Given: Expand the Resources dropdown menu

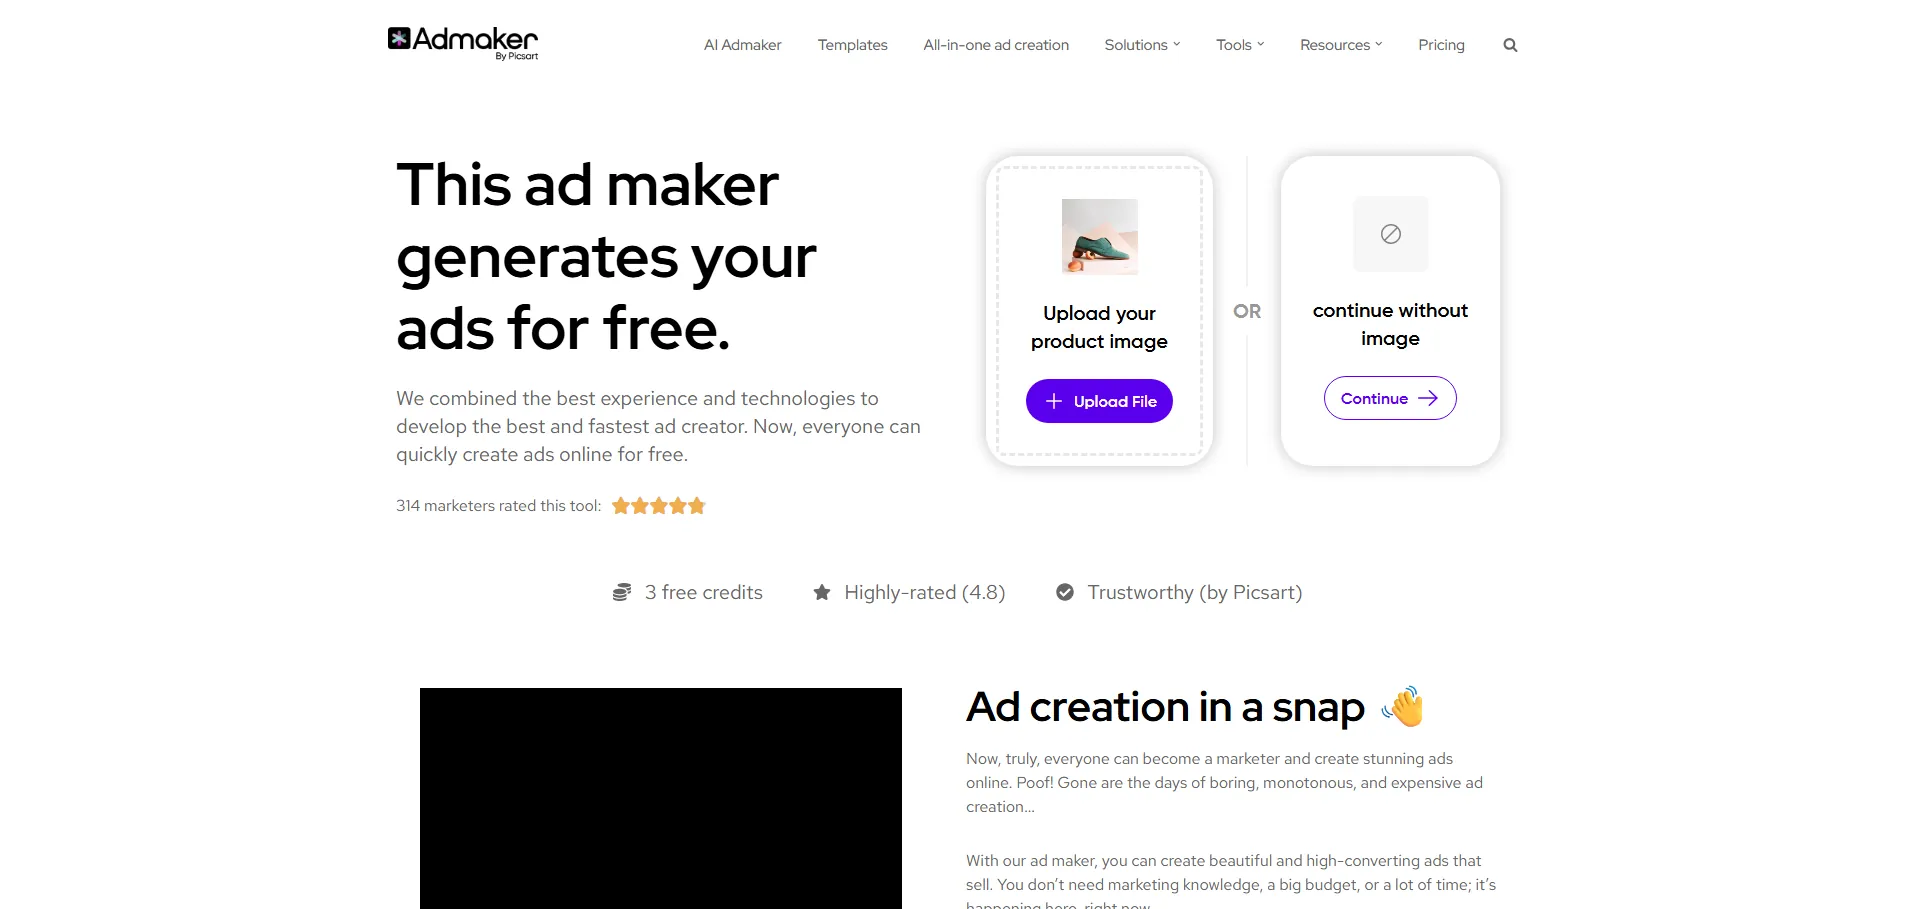Looking at the screenshot, I should coord(1341,45).
